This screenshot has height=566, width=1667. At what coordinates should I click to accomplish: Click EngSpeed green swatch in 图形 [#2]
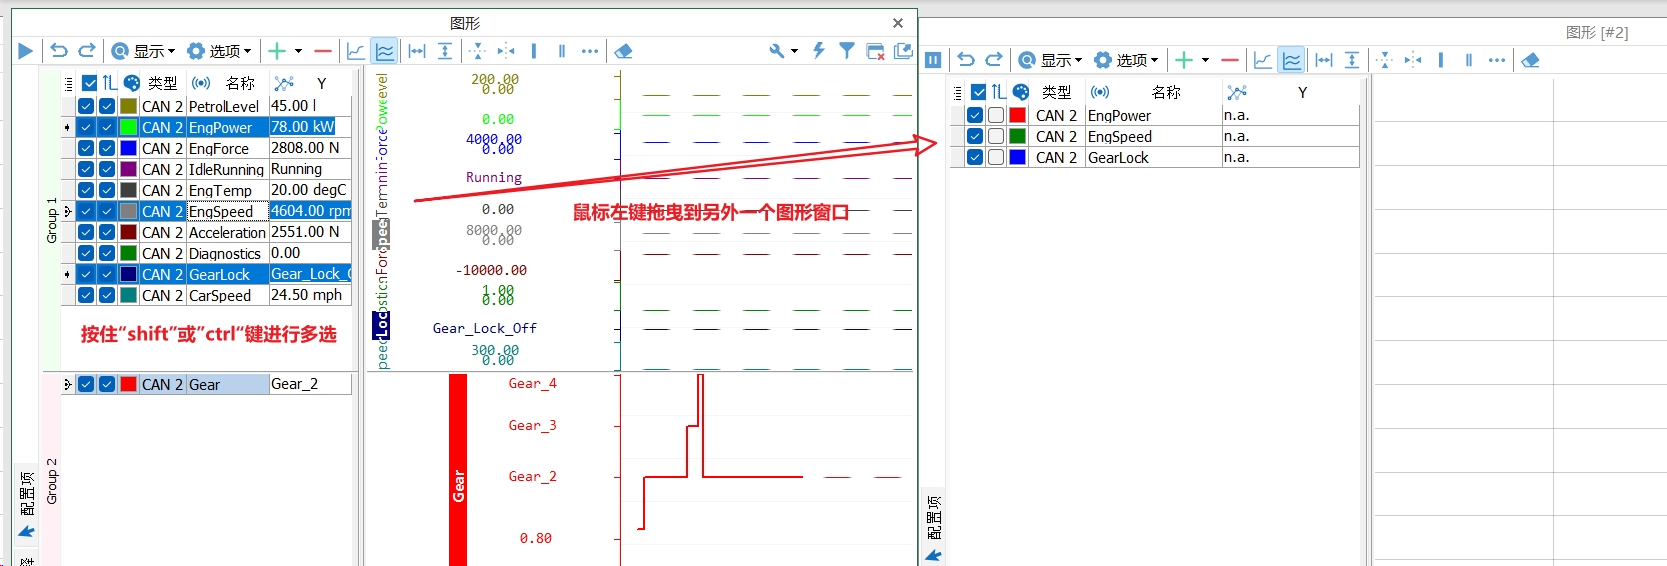(x=1017, y=136)
